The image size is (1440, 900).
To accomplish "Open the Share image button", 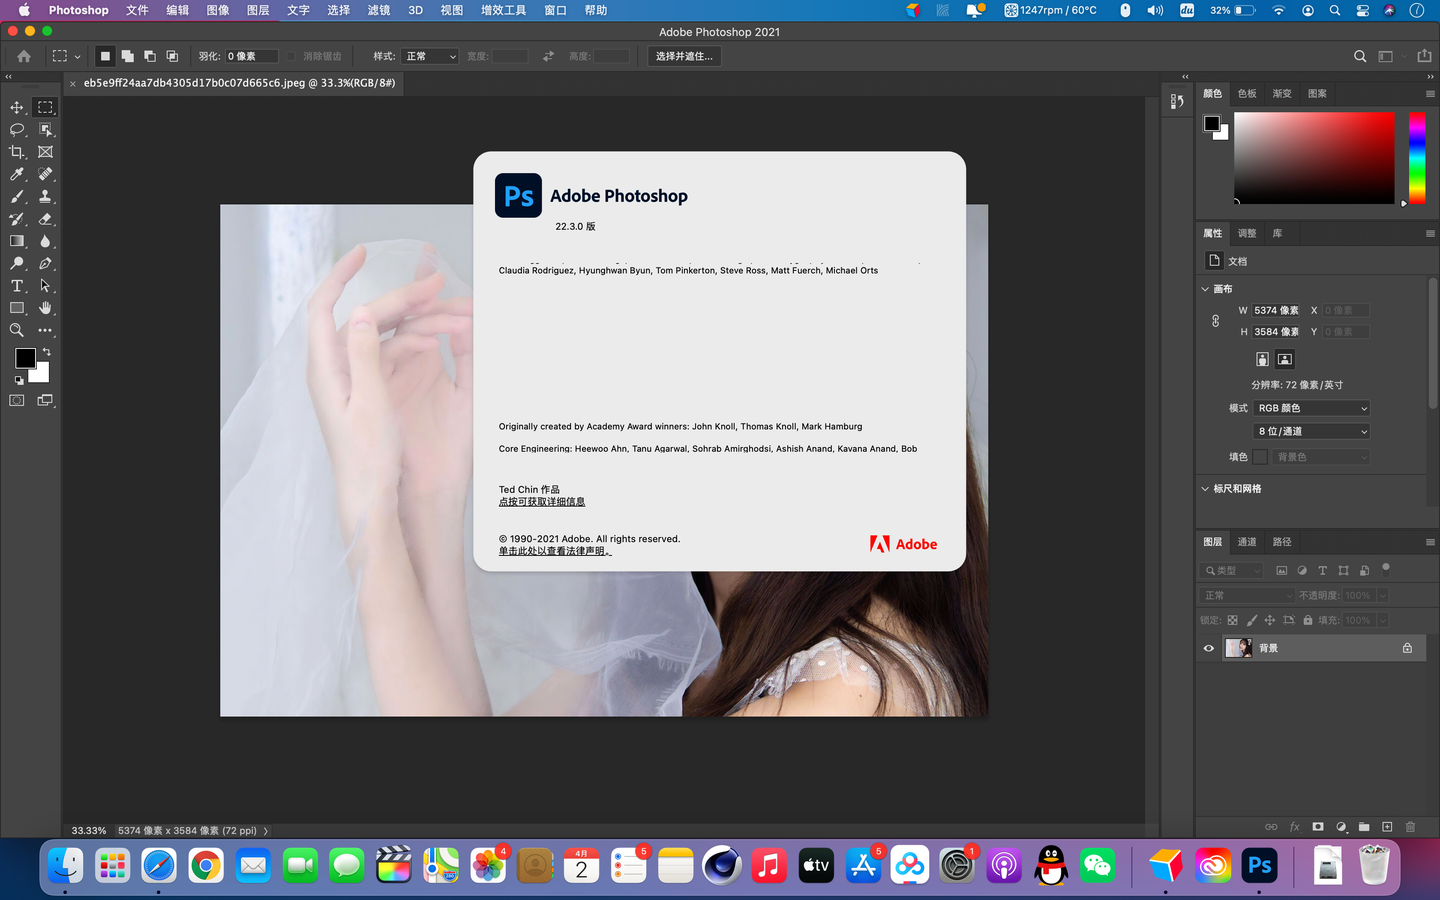I will [x=1424, y=56].
